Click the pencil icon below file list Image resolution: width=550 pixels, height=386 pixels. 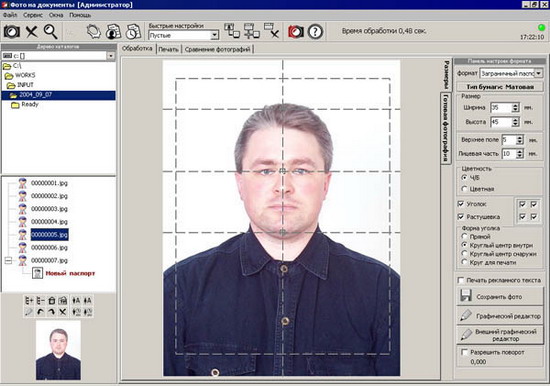click(29, 312)
